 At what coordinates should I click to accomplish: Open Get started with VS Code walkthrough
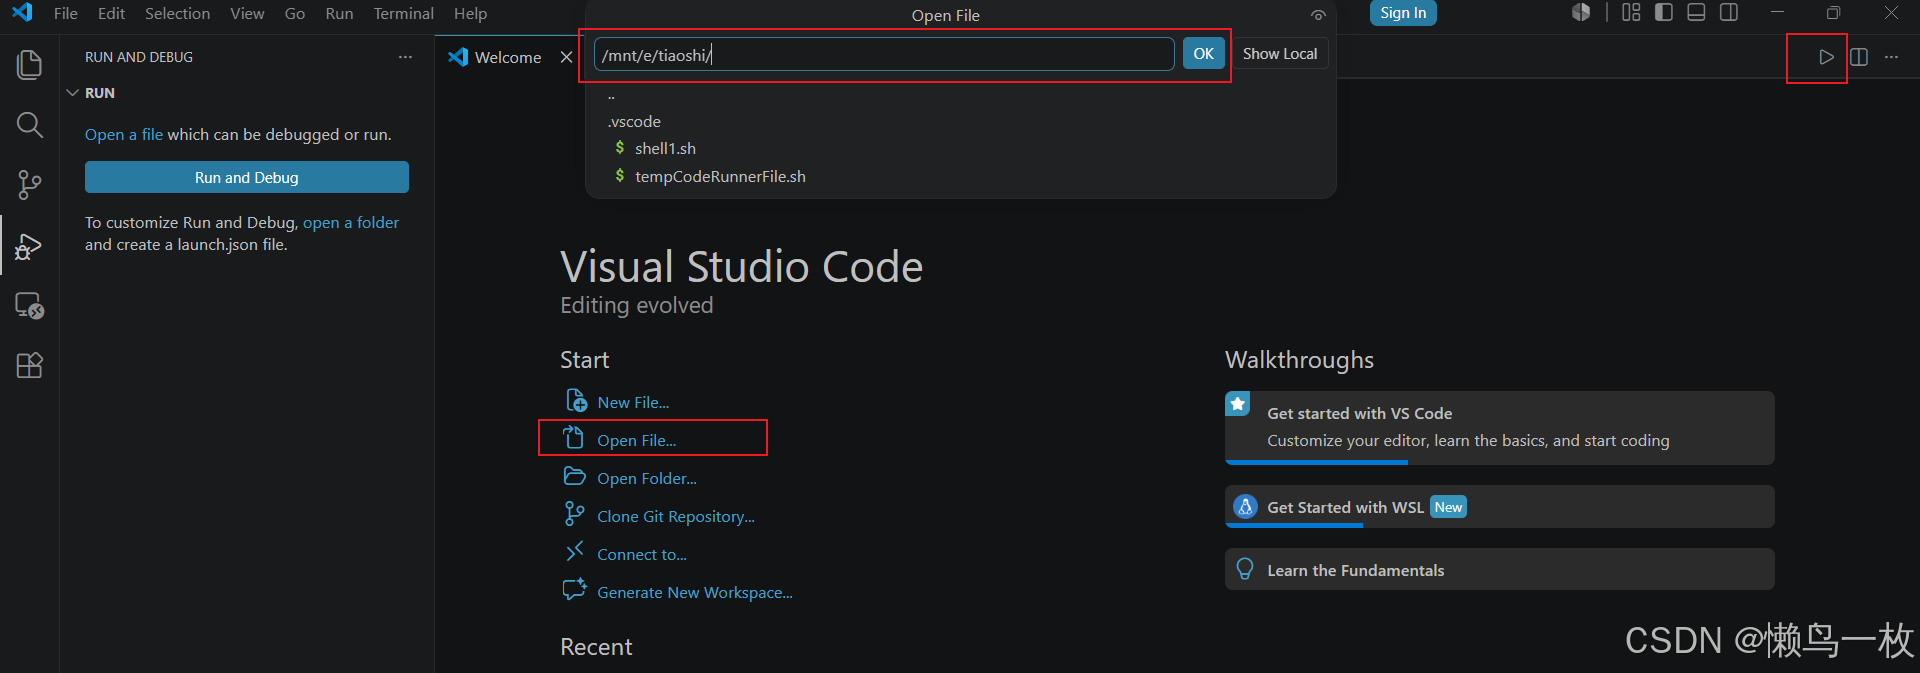(1499, 427)
